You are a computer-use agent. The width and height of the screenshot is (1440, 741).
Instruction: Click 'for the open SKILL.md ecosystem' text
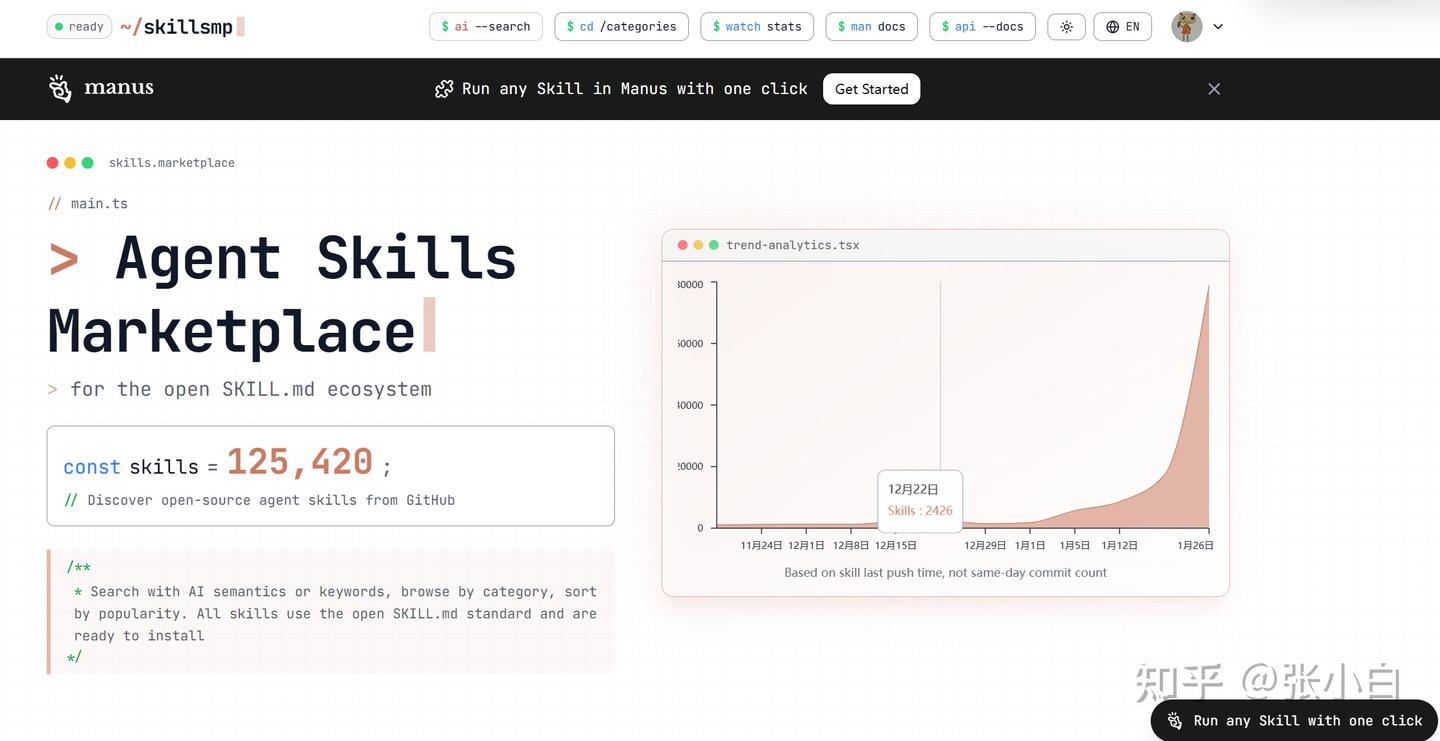[x=251, y=389]
